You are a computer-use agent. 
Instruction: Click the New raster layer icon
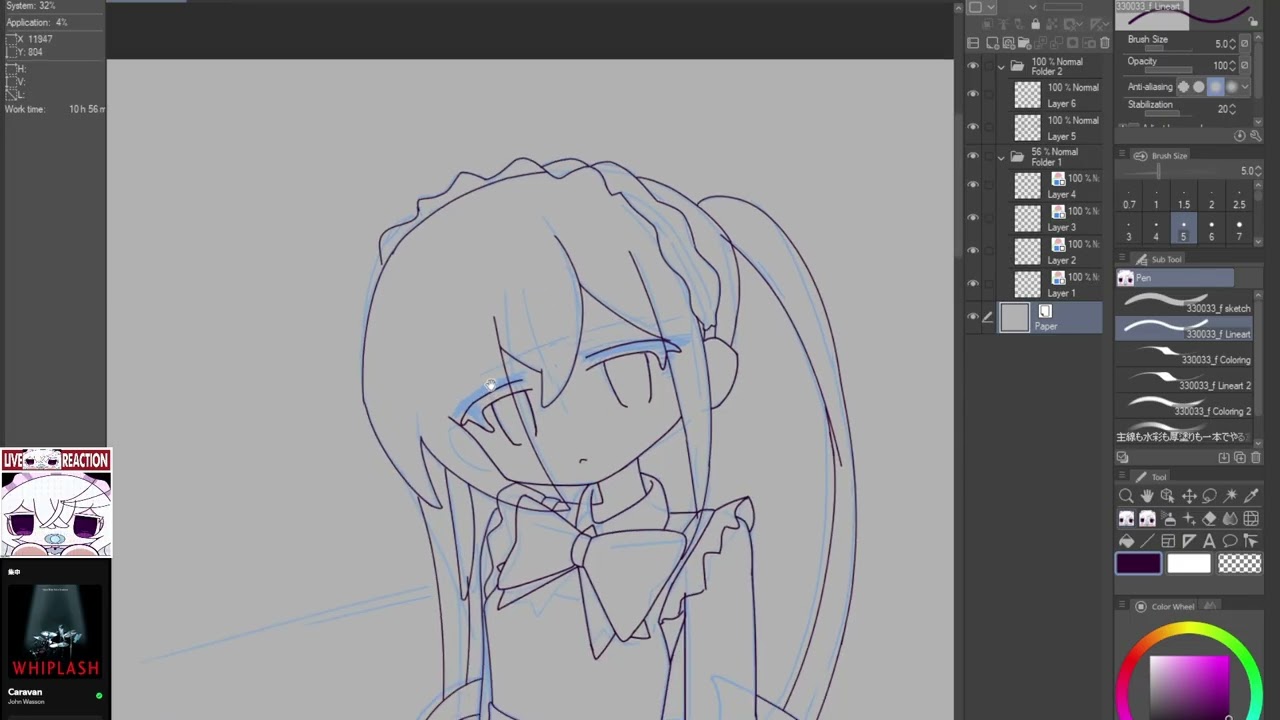tap(993, 43)
